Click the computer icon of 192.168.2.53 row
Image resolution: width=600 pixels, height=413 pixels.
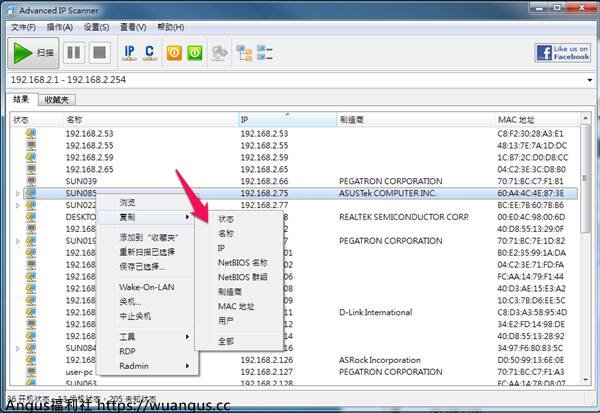pyautogui.click(x=31, y=134)
